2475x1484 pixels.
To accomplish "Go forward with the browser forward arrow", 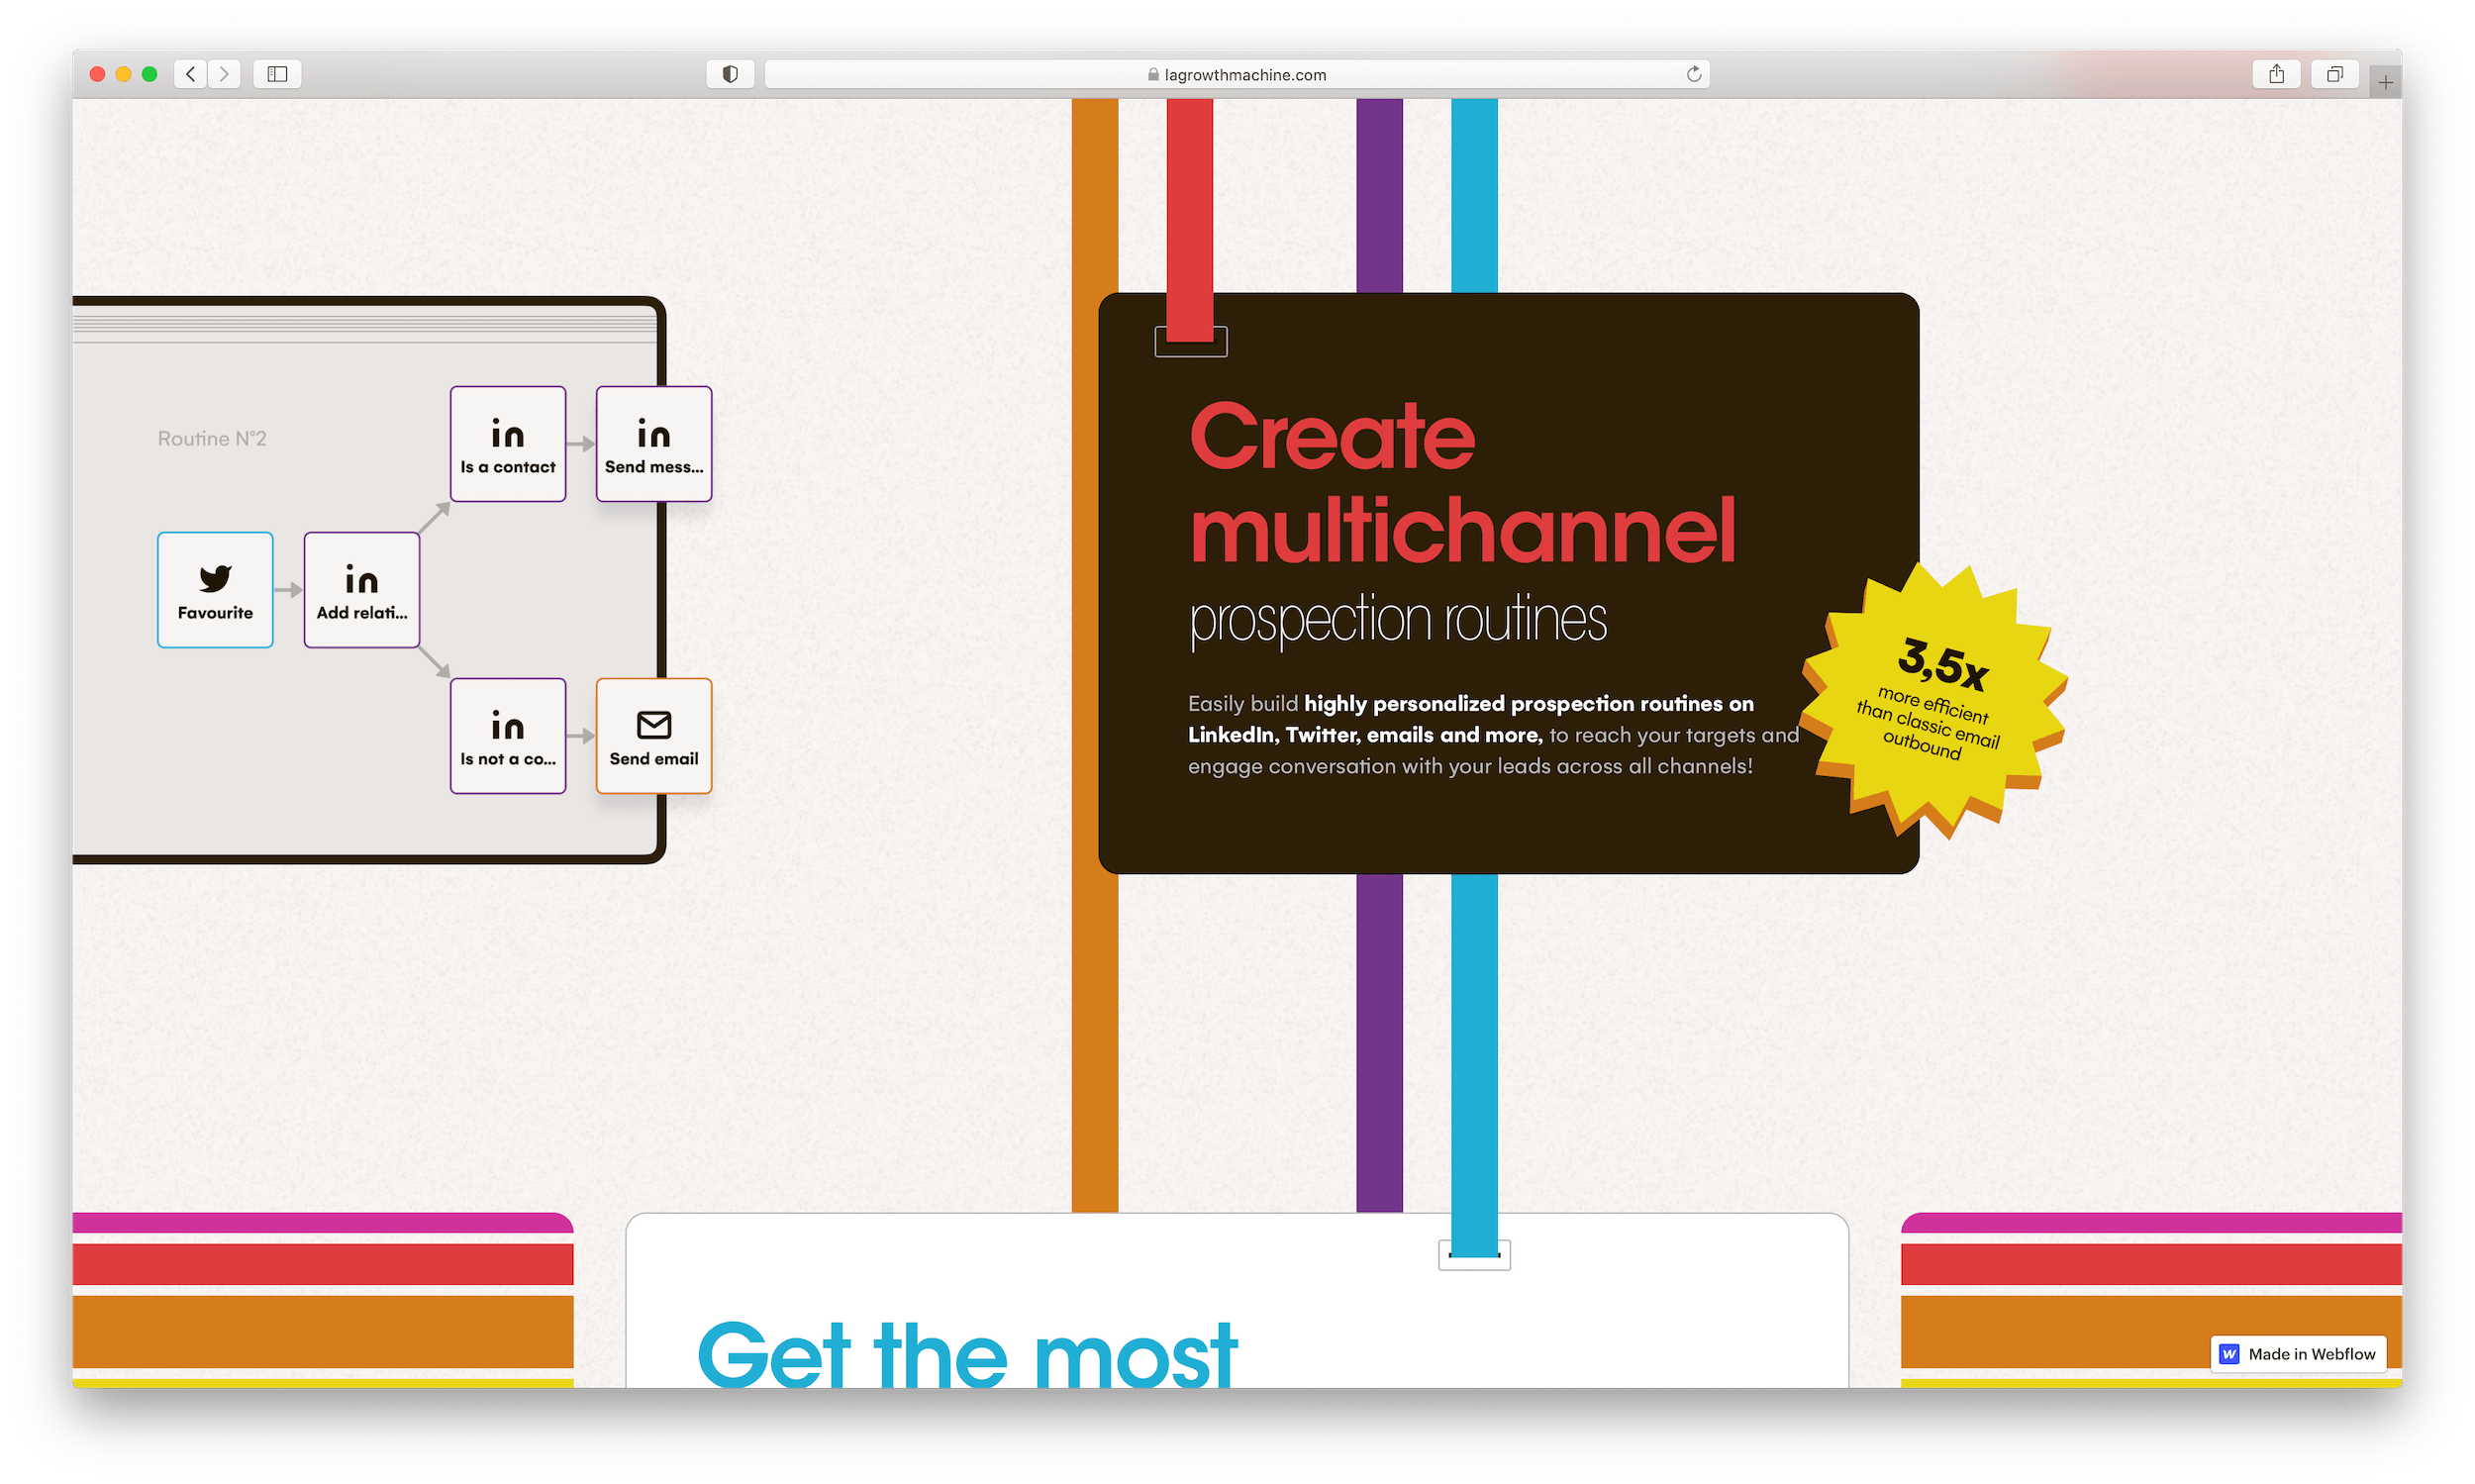I will point(224,74).
